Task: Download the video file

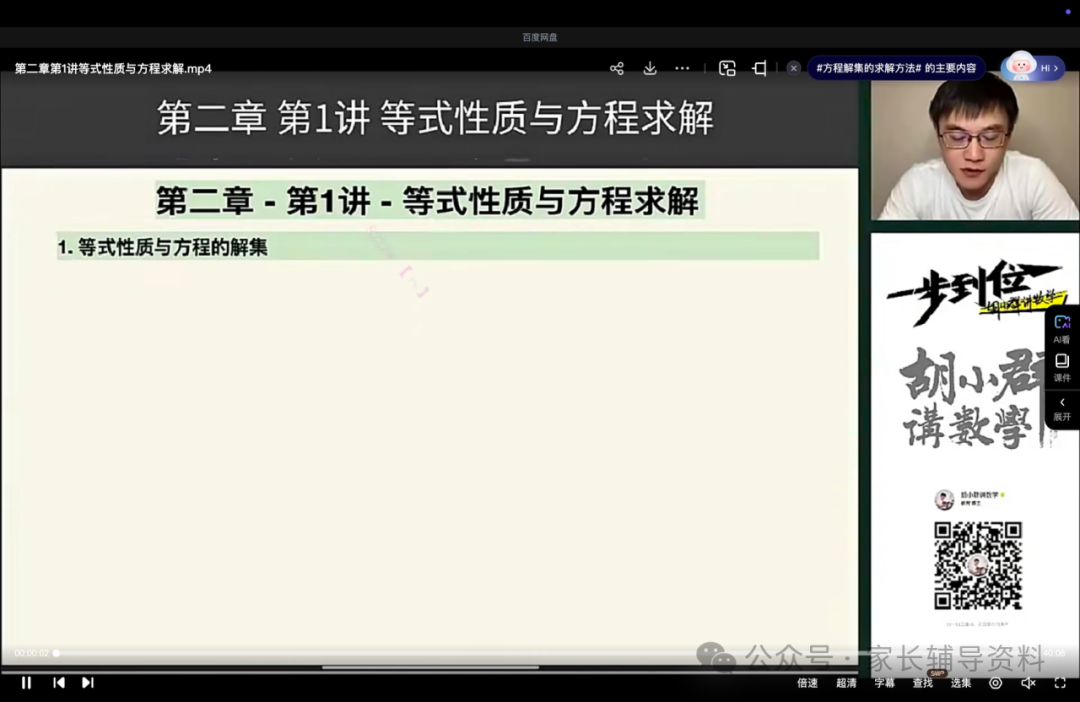Action: (650, 68)
